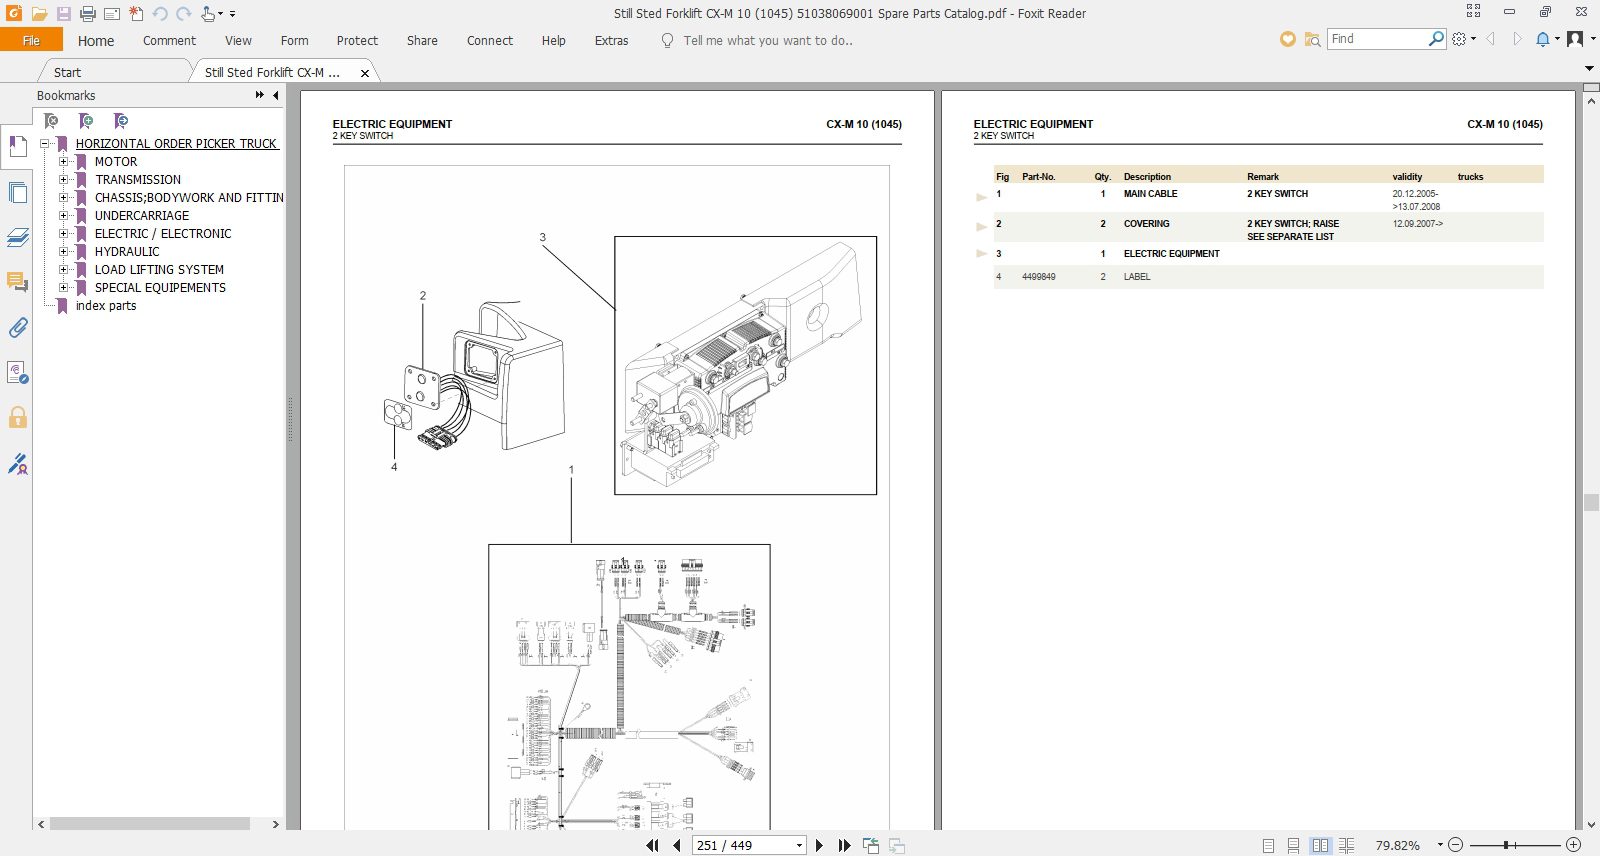Image resolution: width=1600 pixels, height=856 pixels.
Task: Open the View ribbon tab
Action: (238, 41)
